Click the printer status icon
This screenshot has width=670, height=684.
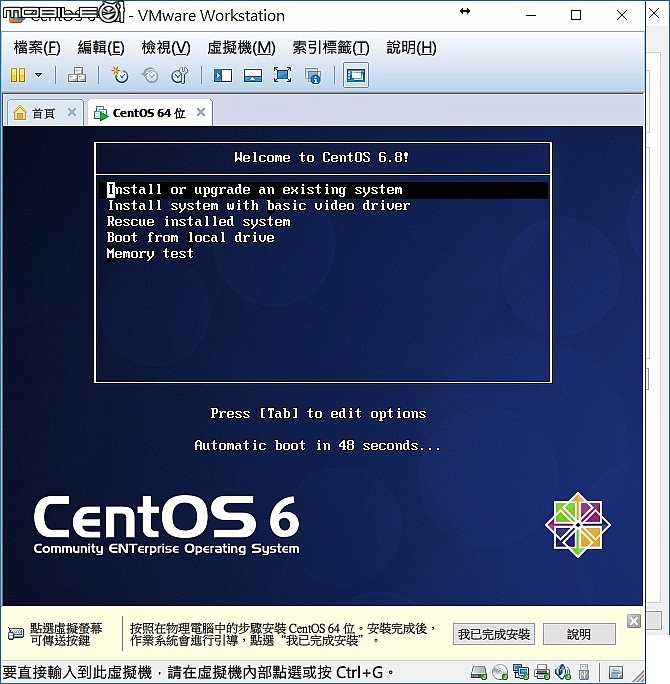[542, 672]
